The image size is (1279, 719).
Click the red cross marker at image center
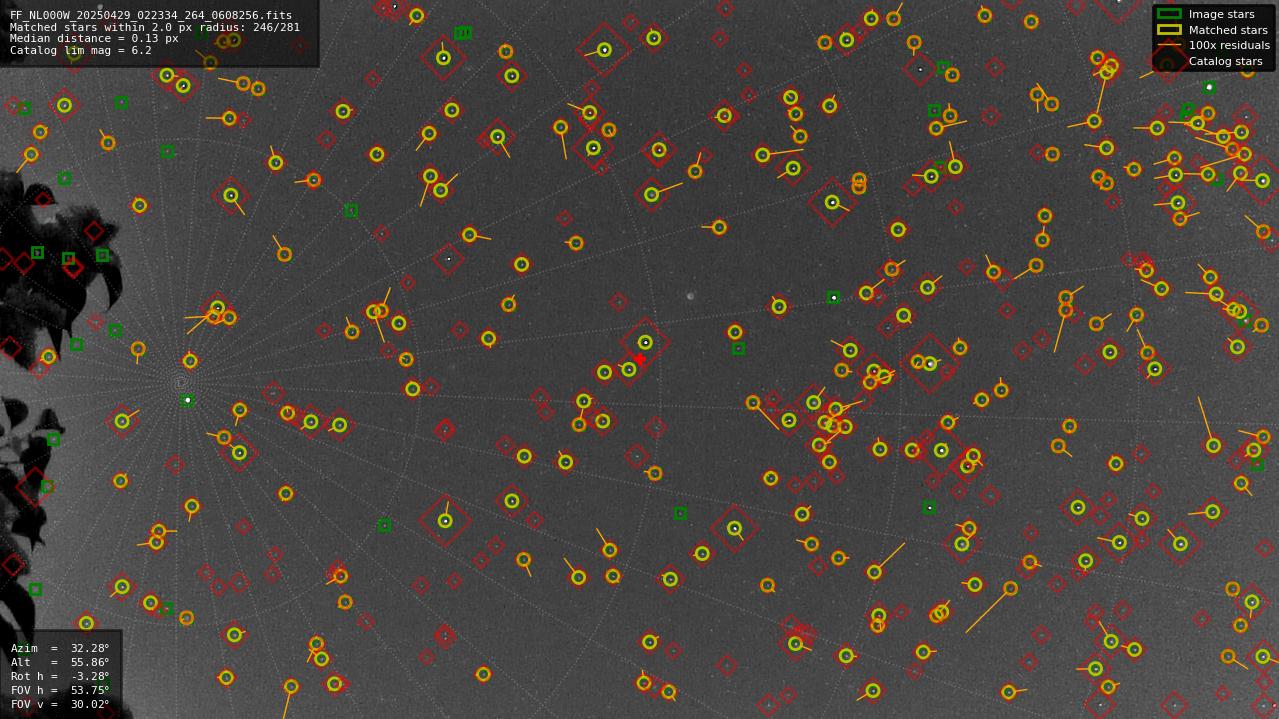coord(640,359)
